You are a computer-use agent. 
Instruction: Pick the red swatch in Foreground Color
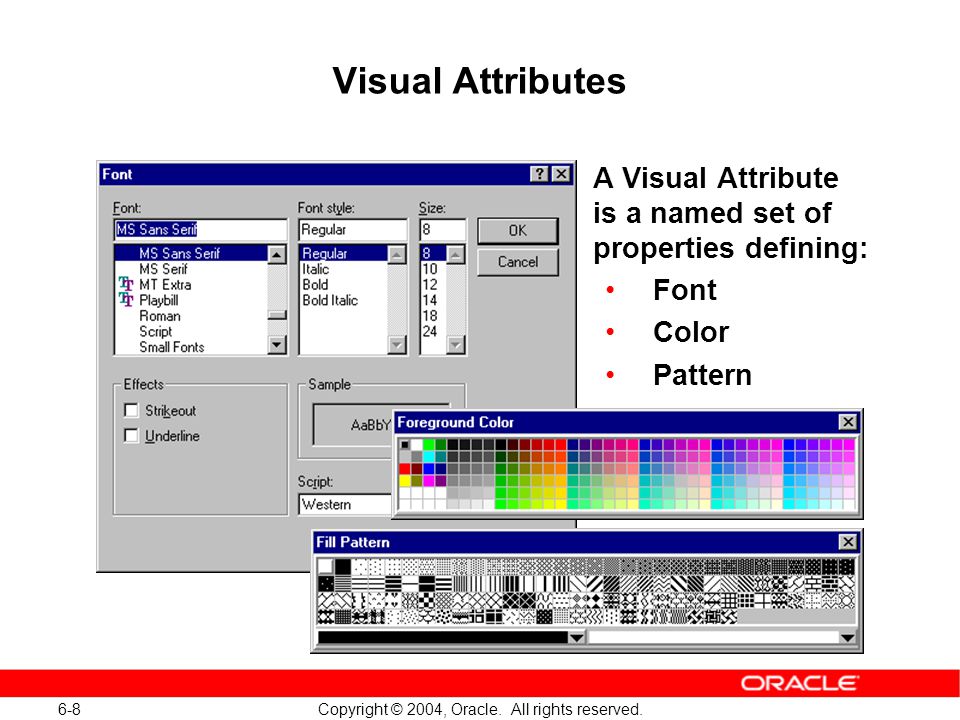coord(405,469)
